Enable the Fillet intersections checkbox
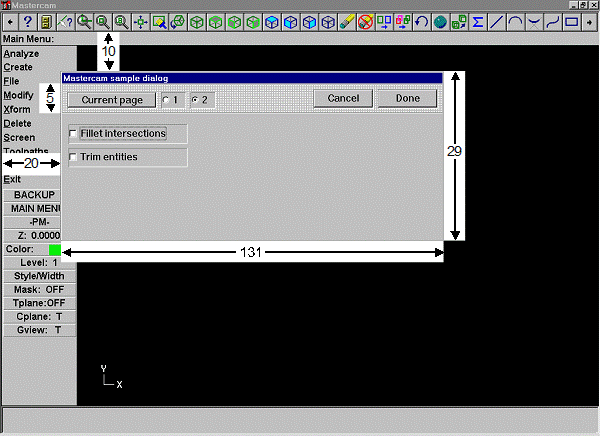600x436 pixels. click(x=73, y=133)
